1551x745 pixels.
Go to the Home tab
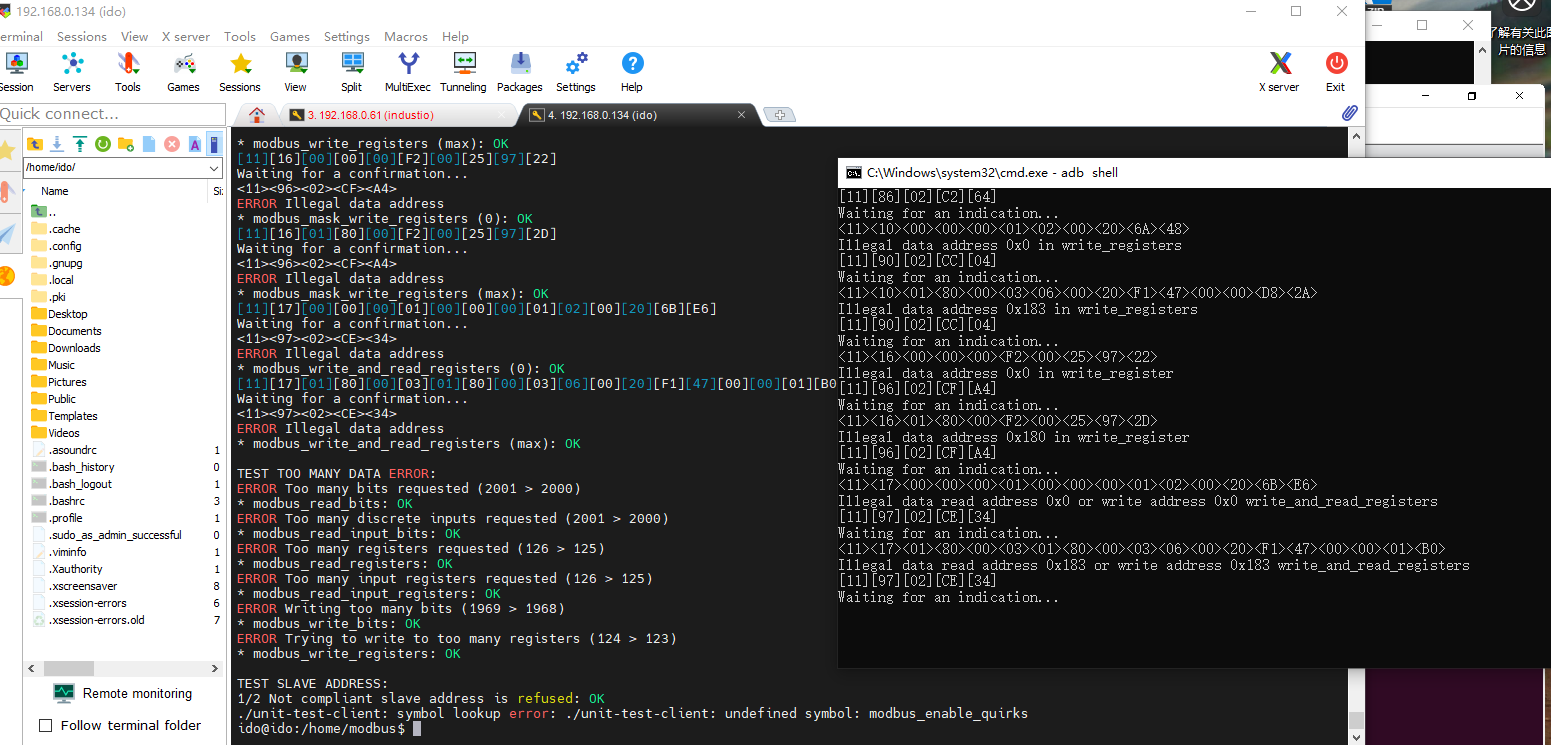coord(257,115)
